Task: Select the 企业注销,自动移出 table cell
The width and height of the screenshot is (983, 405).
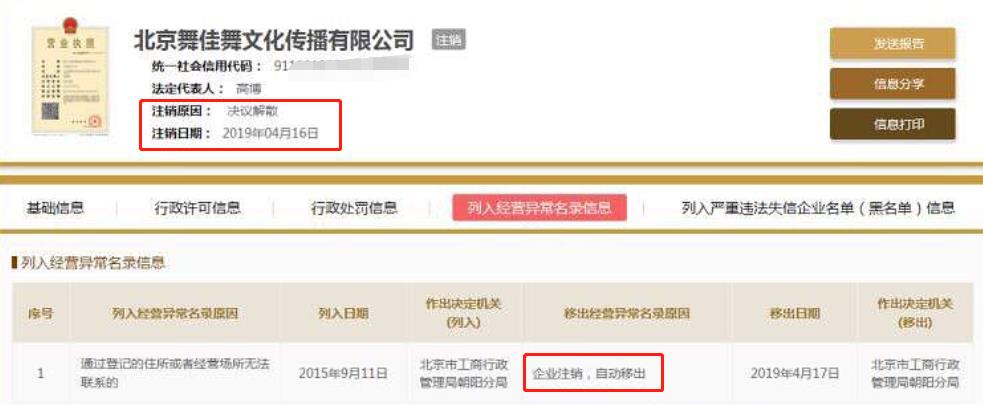Action: [593, 373]
